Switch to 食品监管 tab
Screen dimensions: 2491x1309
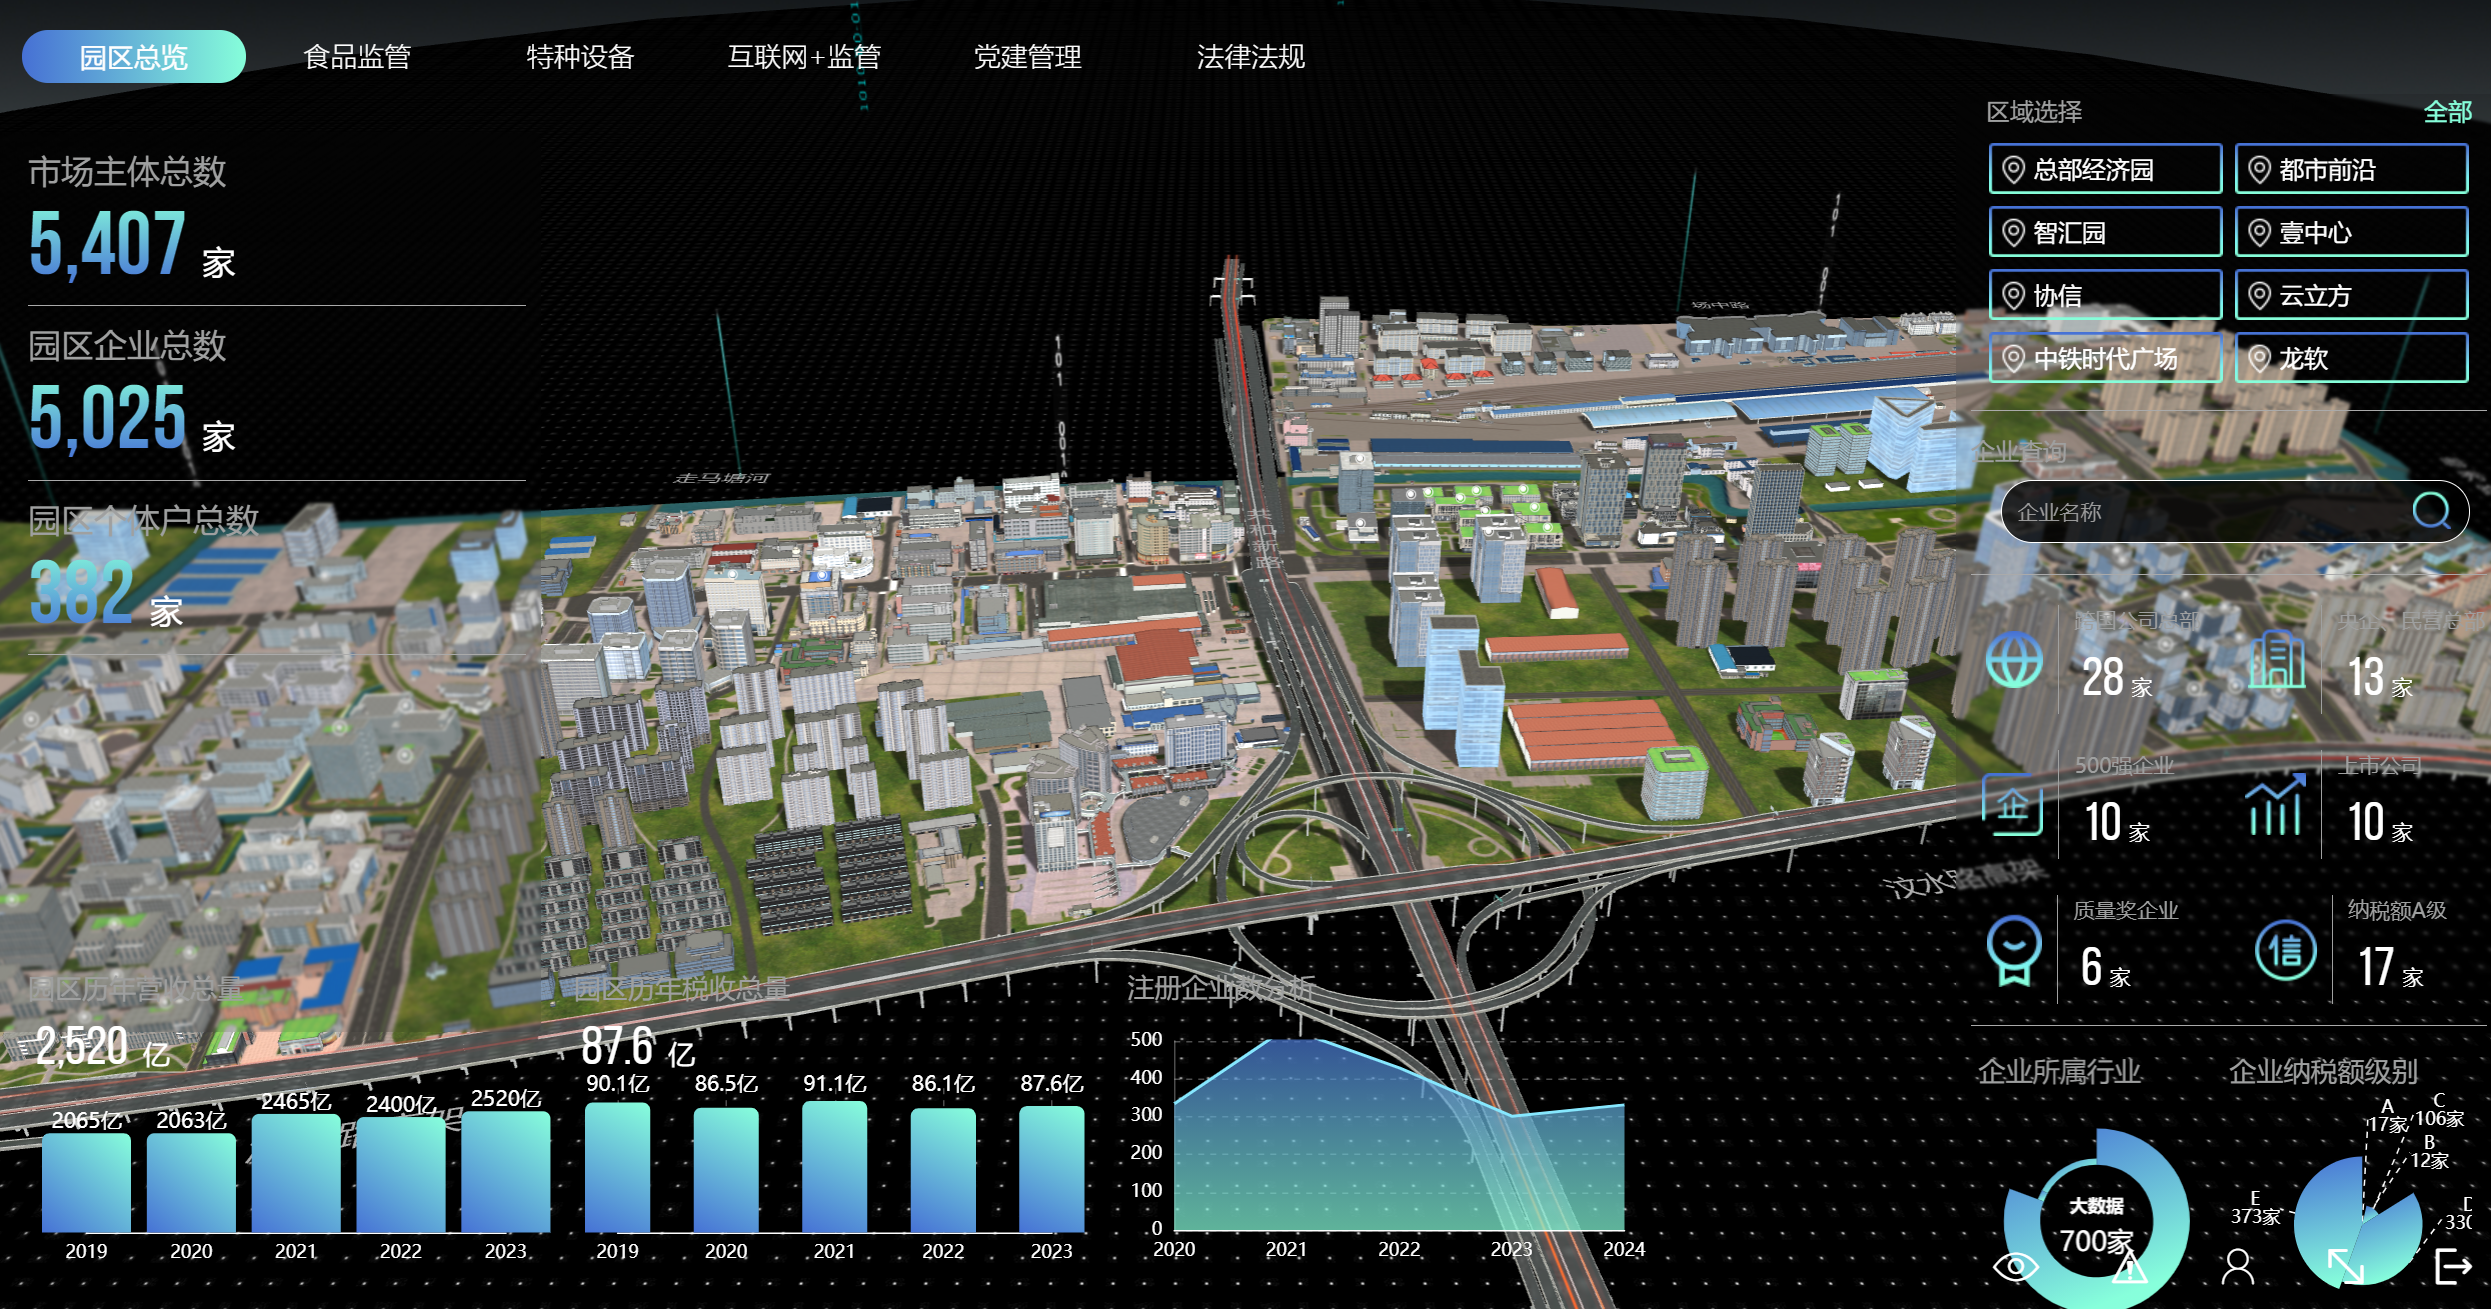357,57
